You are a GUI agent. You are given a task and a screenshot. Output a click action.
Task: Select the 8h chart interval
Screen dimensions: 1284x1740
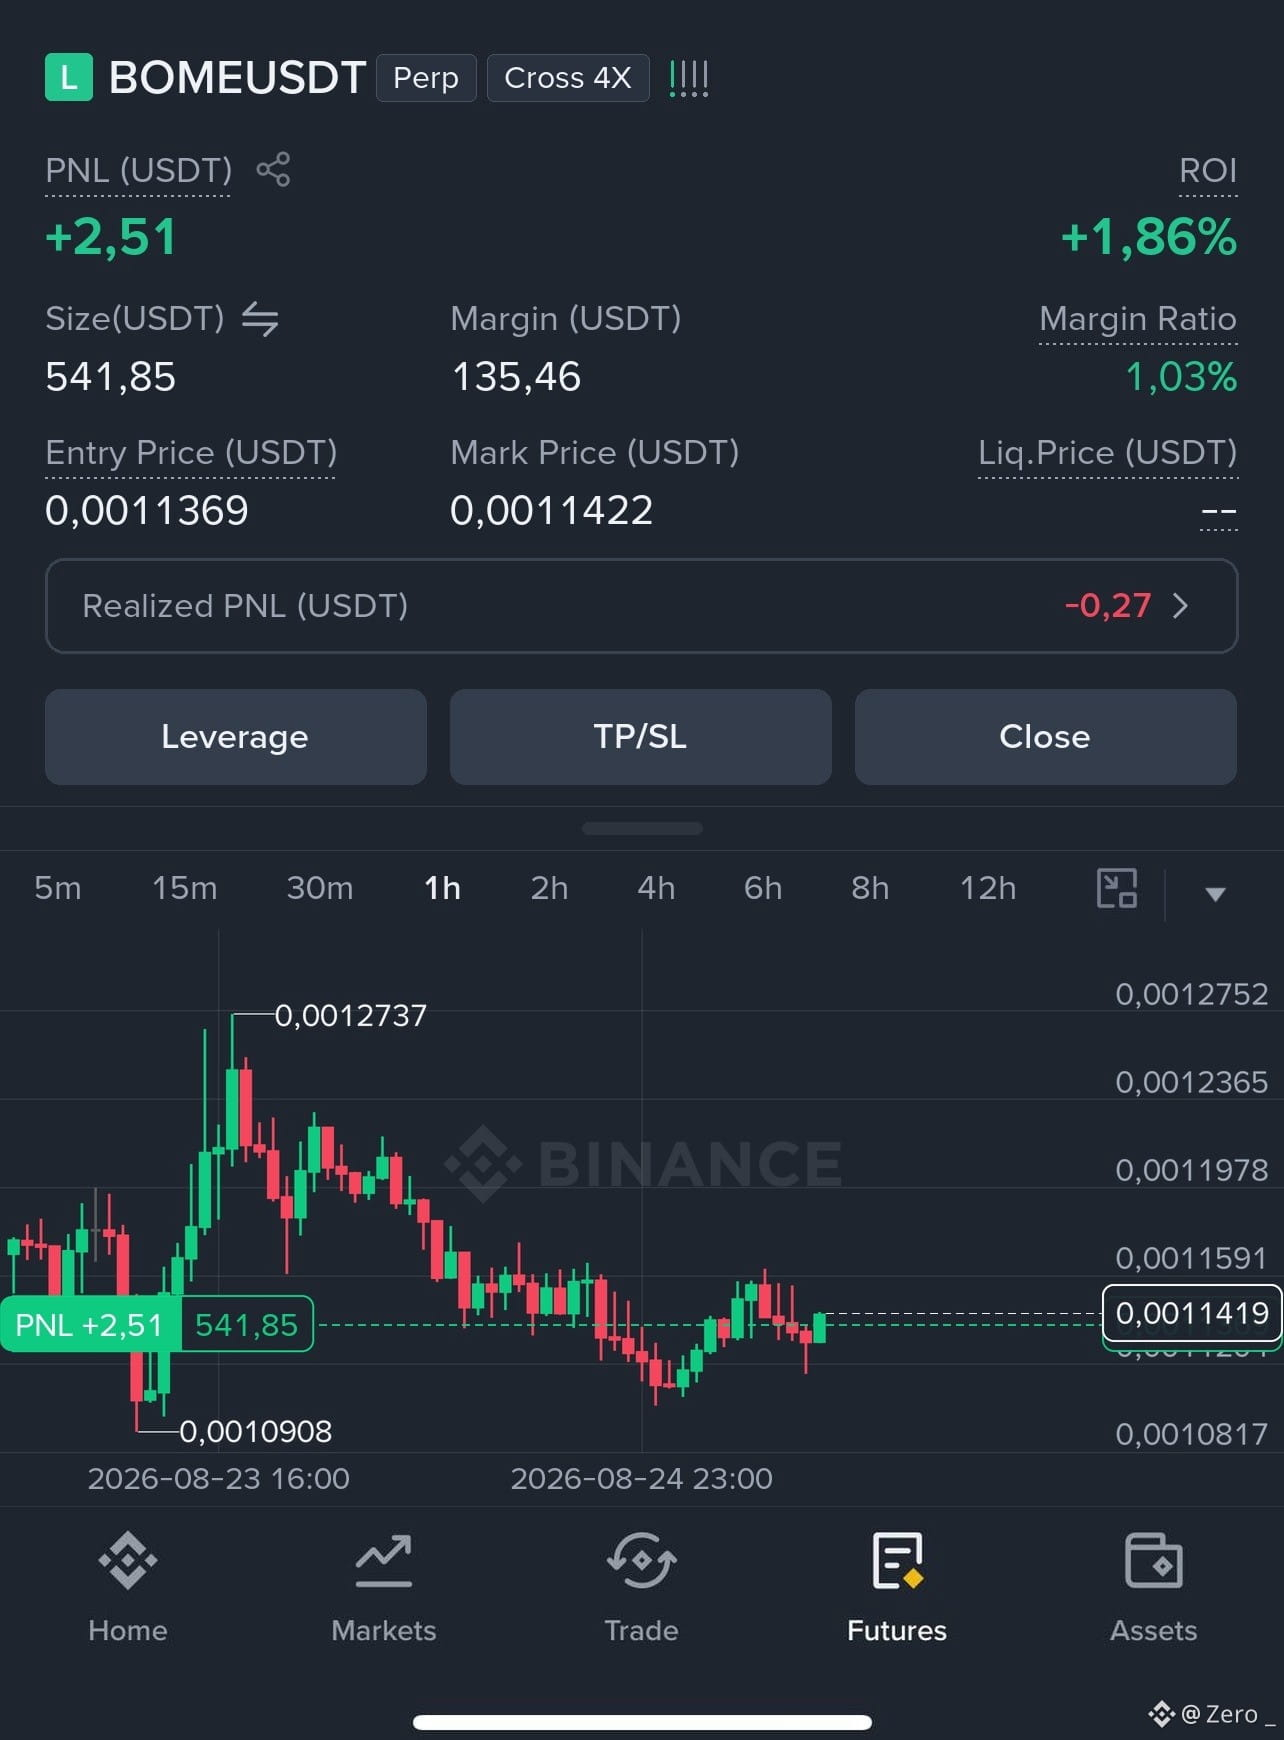tap(870, 888)
